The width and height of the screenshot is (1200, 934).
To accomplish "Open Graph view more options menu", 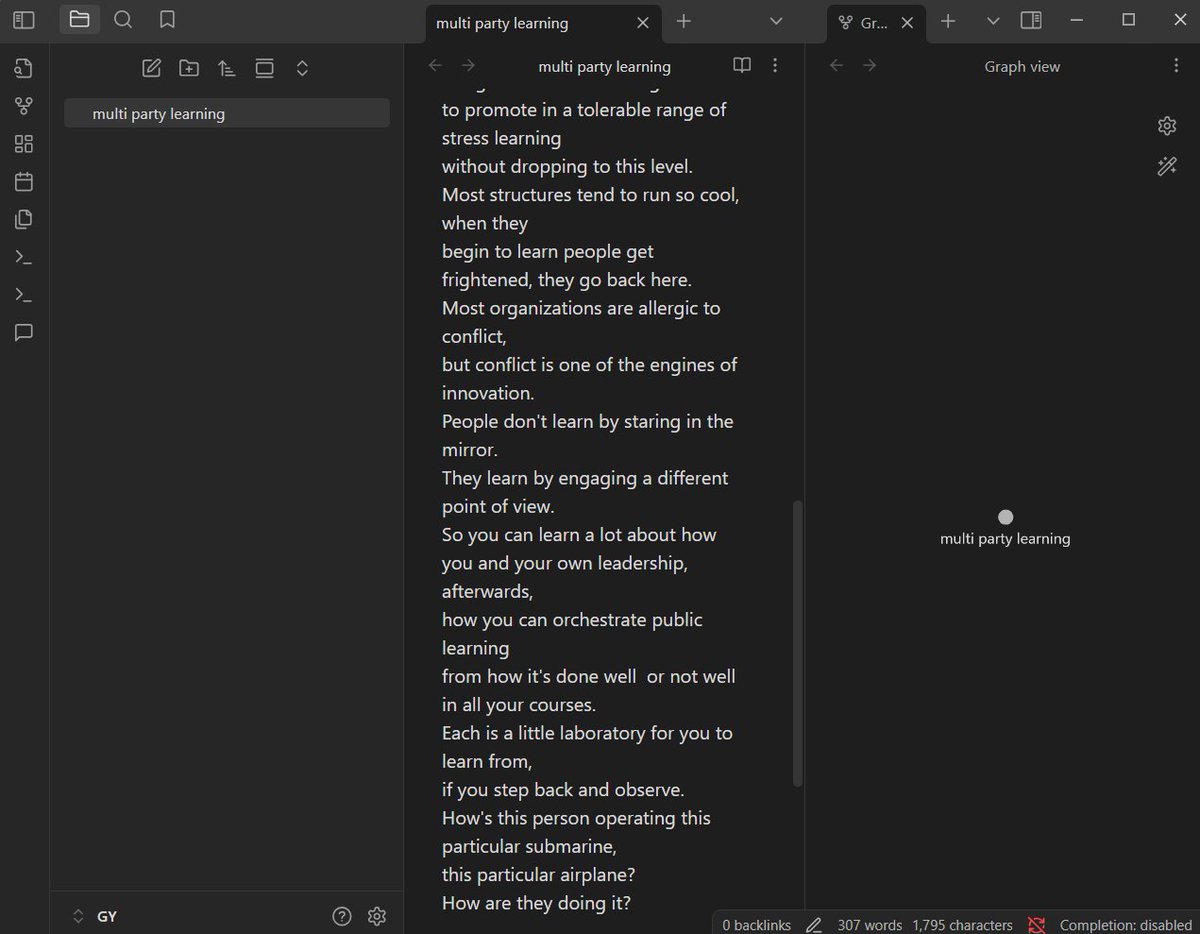I will pyautogui.click(x=1176, y=66).
